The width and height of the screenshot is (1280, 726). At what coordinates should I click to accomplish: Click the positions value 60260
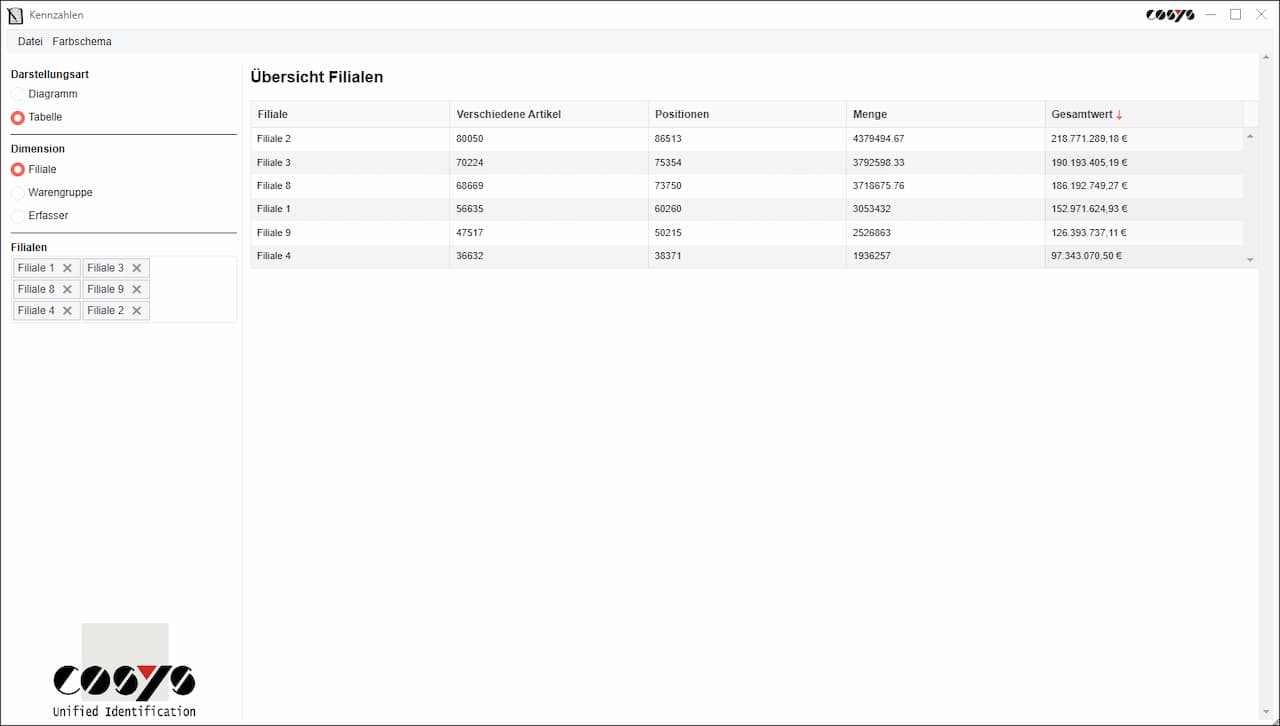pyautogui.click(x=668, y=209)
